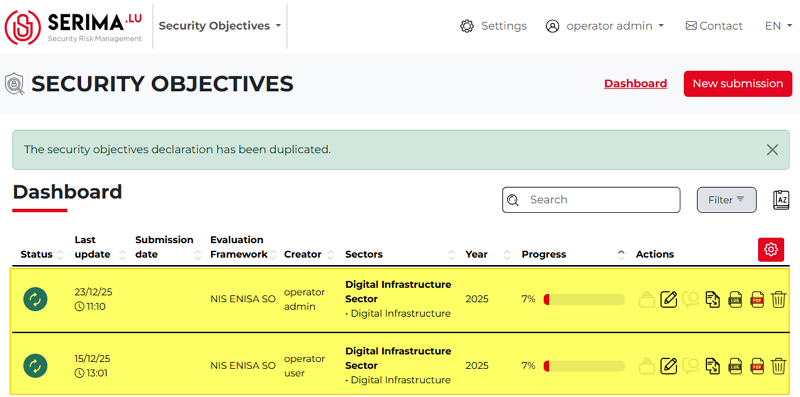Click the shield icon beside Security Objectives heading
The height and width of the screenshot is (397, 800).
tap(14, 84)
